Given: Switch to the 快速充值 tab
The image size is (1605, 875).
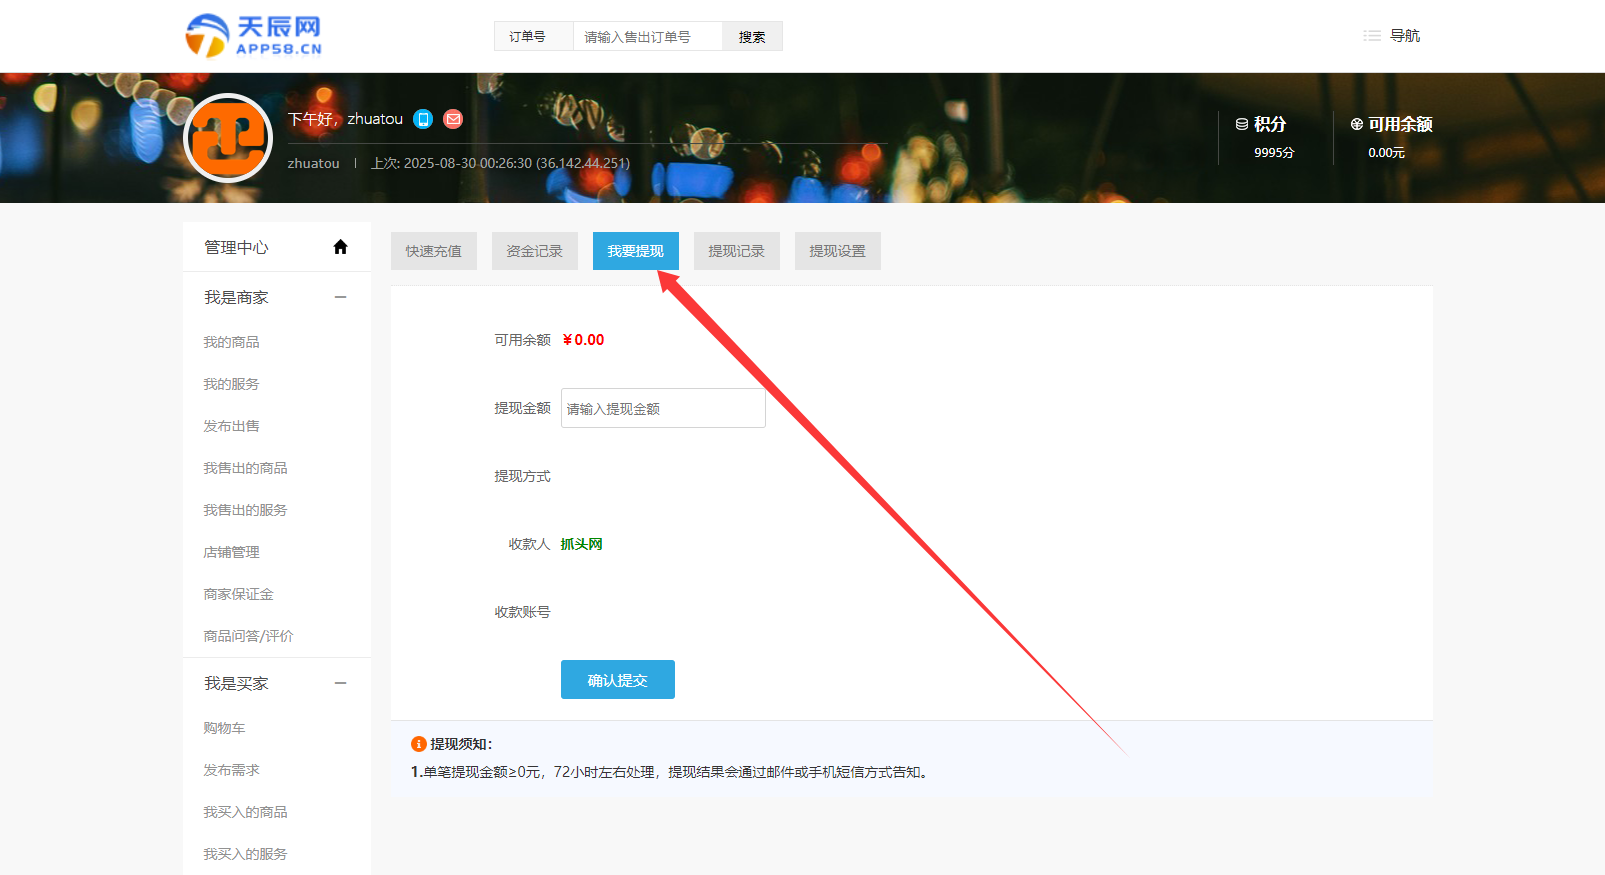Looking at the screenshot, I should click(433, 251).
